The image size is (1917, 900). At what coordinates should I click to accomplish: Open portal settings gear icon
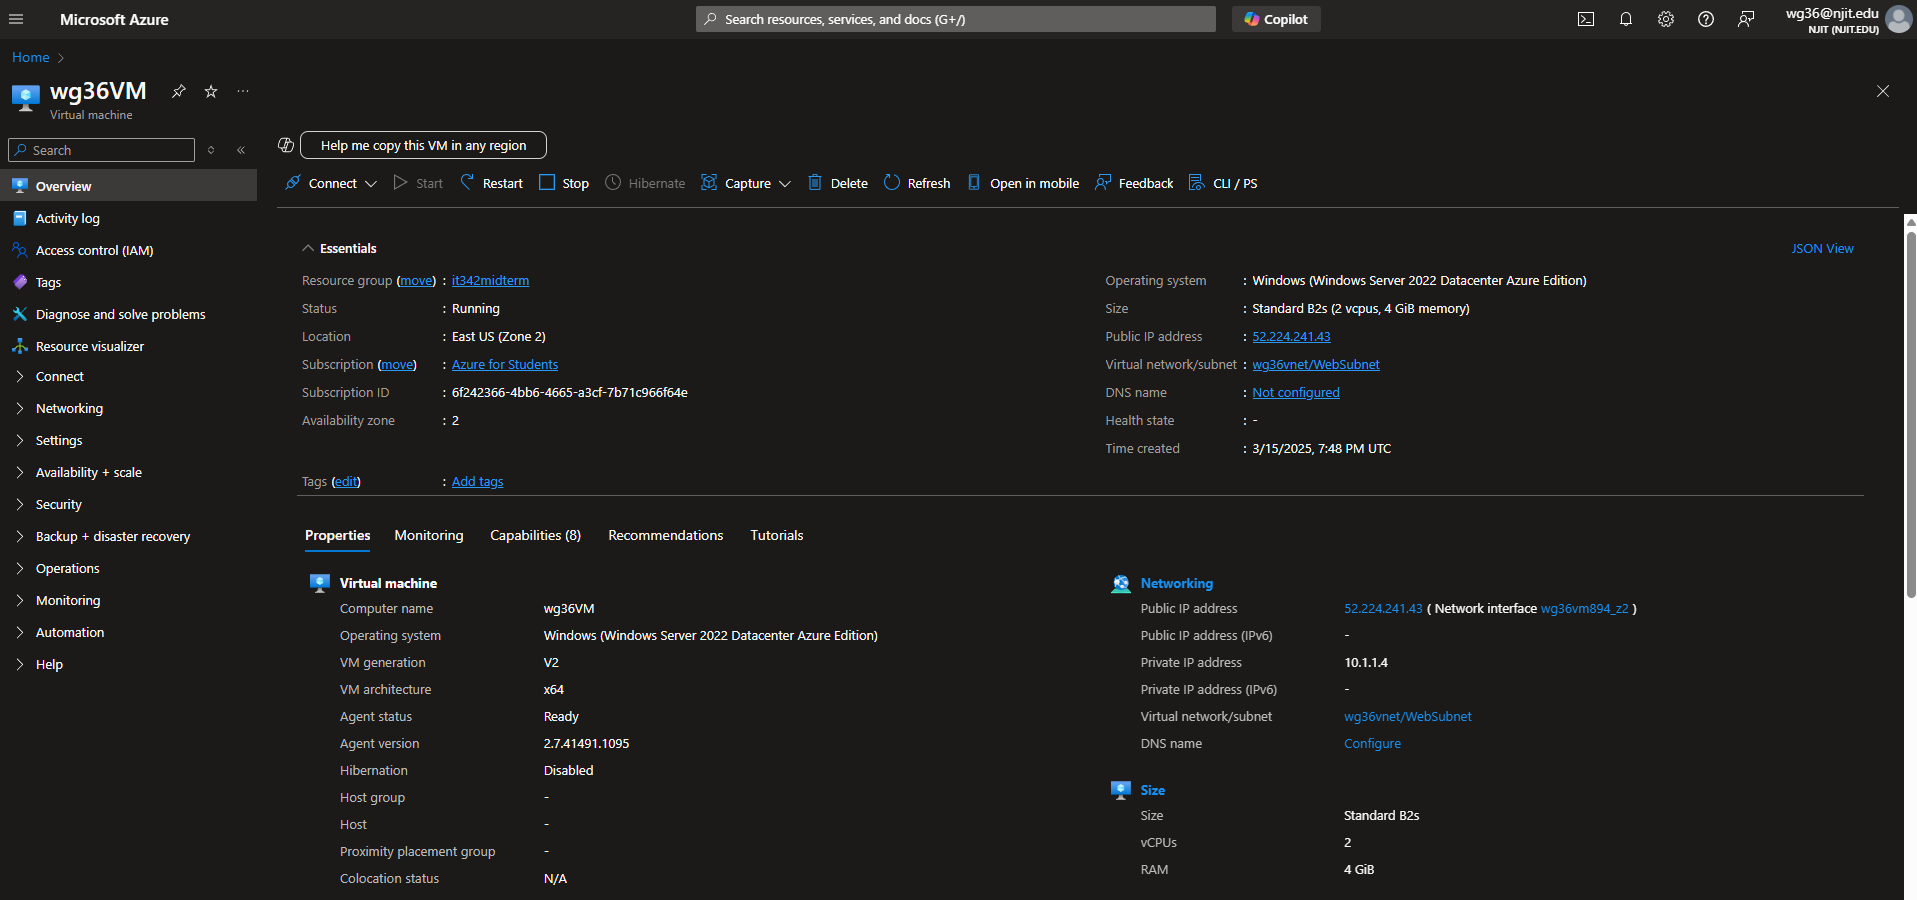click(x=1665, y=19)
